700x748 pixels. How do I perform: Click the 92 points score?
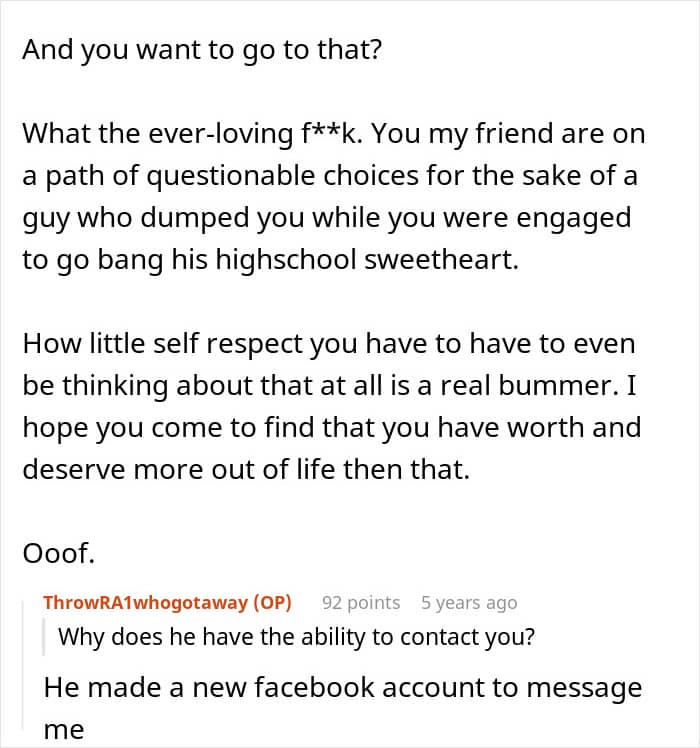pos(361,603)
